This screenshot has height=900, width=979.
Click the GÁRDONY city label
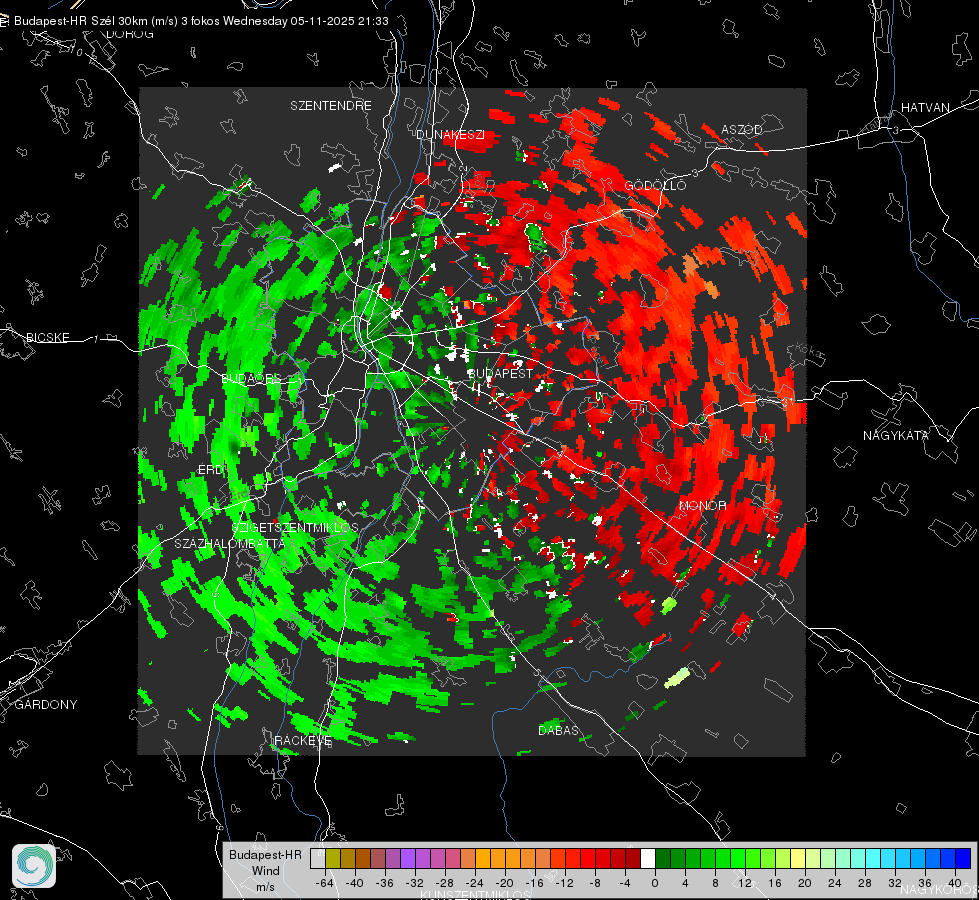(46, 705)
